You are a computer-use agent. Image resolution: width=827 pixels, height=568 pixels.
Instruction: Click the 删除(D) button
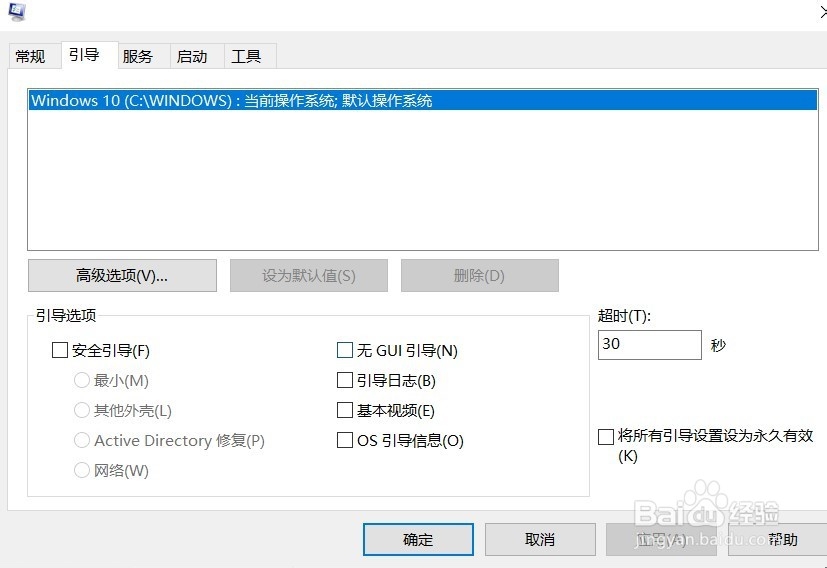[479, 275]
